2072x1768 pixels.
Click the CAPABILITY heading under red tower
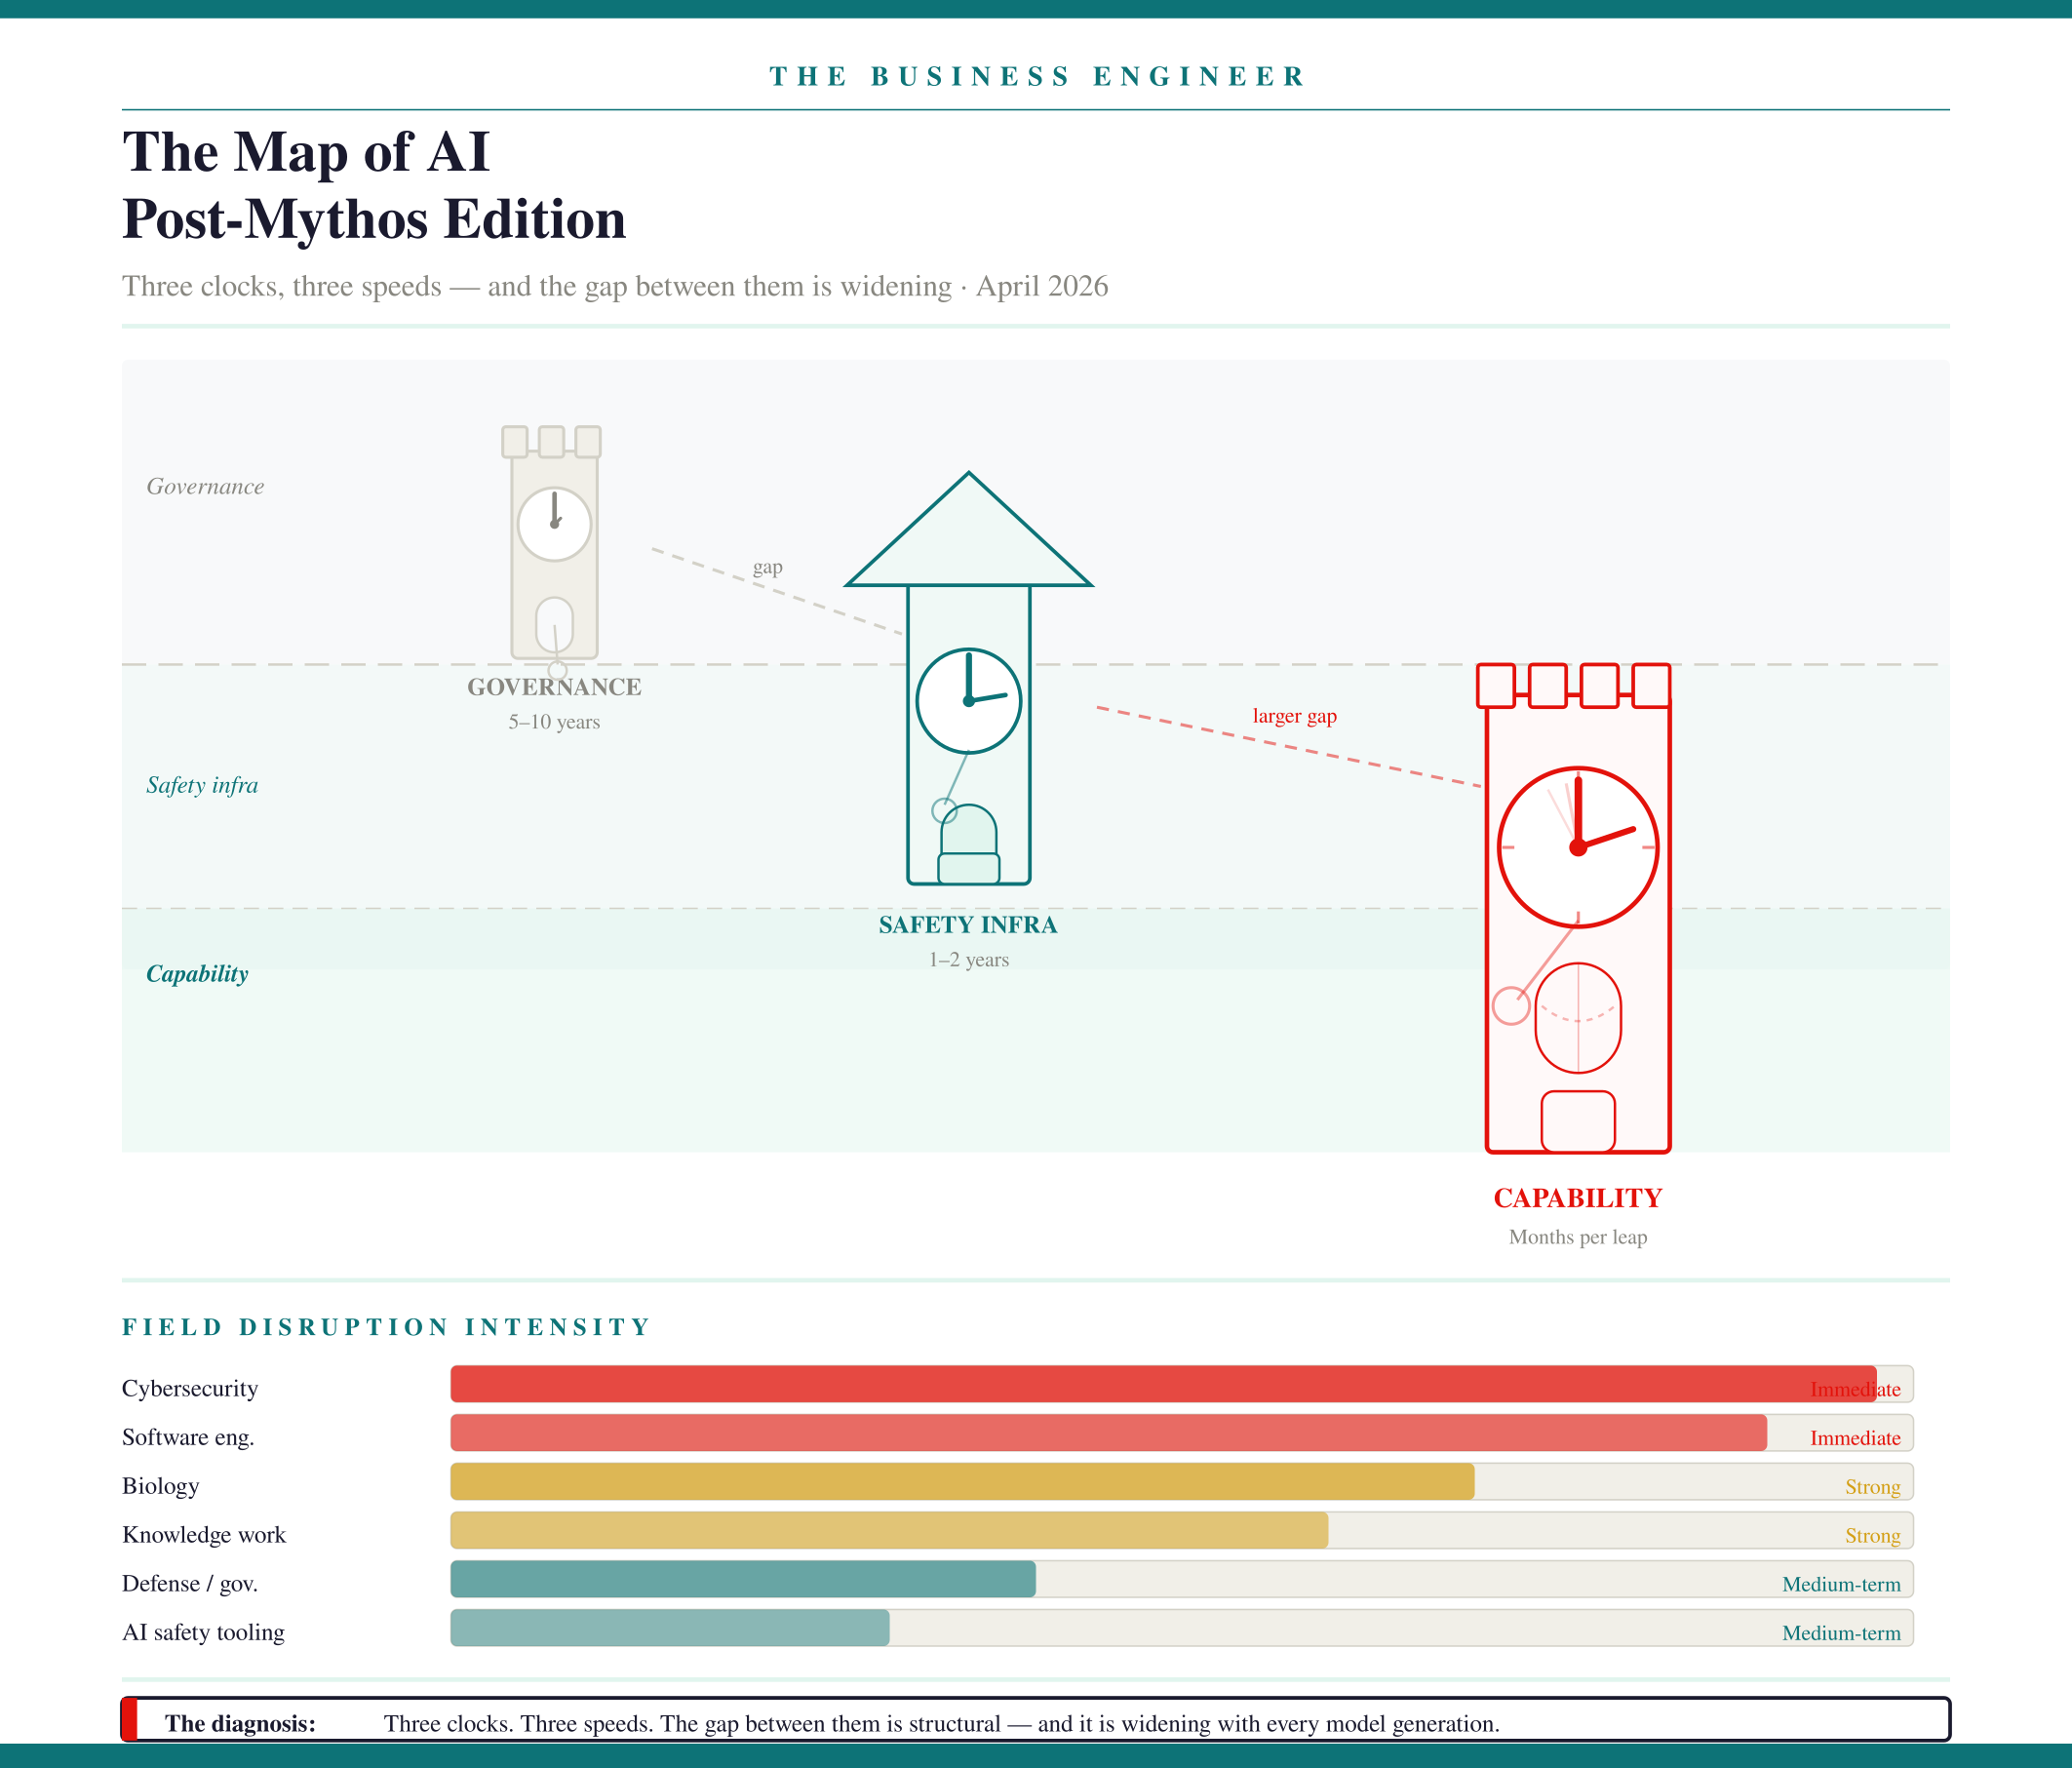click(x=1577, y=1198)
